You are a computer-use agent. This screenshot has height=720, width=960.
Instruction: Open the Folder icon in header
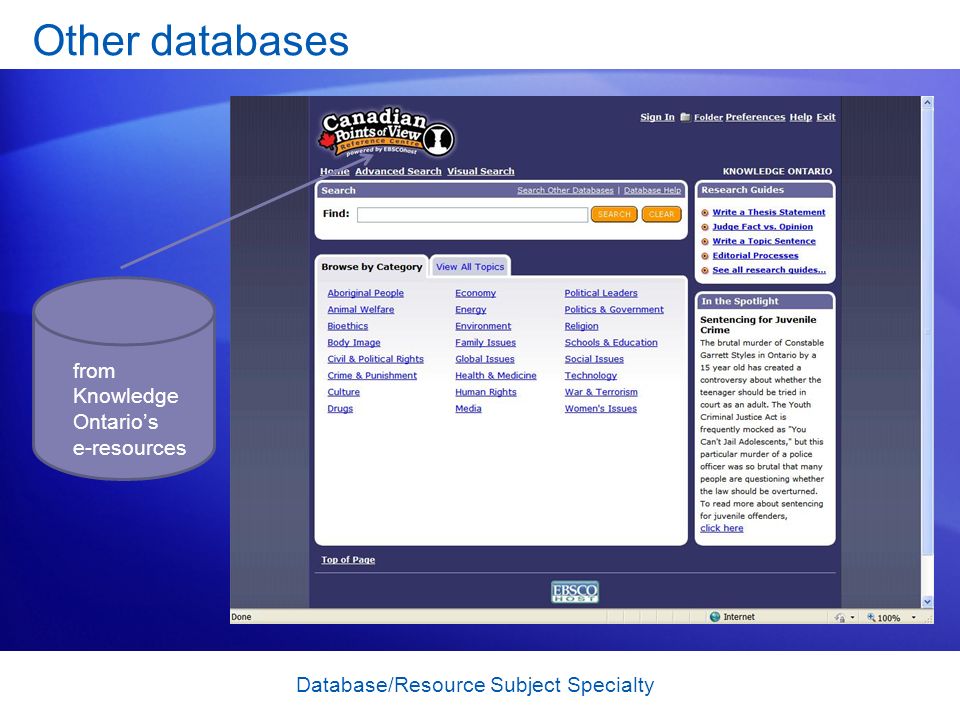click(x=685, y=117)
